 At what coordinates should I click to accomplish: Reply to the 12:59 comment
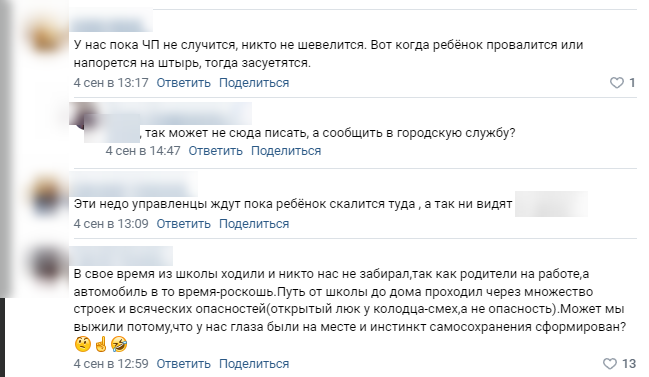pyautogui.click(x=183, y=364)
